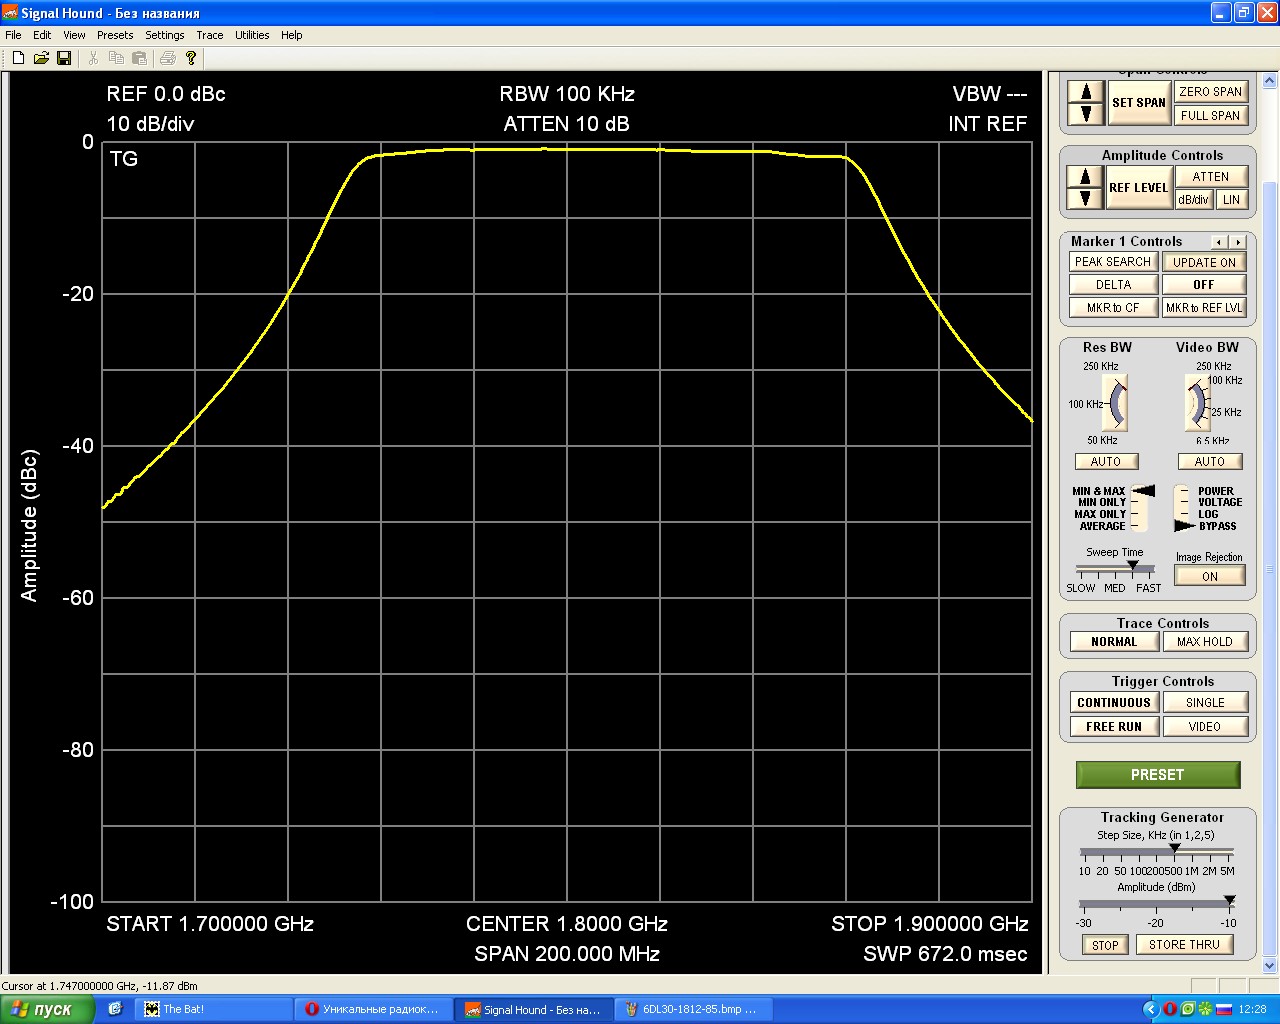The height and width of the screenshot is (1024, 1280).
Task: Open the Presets menu
Action: pos(115,35)
